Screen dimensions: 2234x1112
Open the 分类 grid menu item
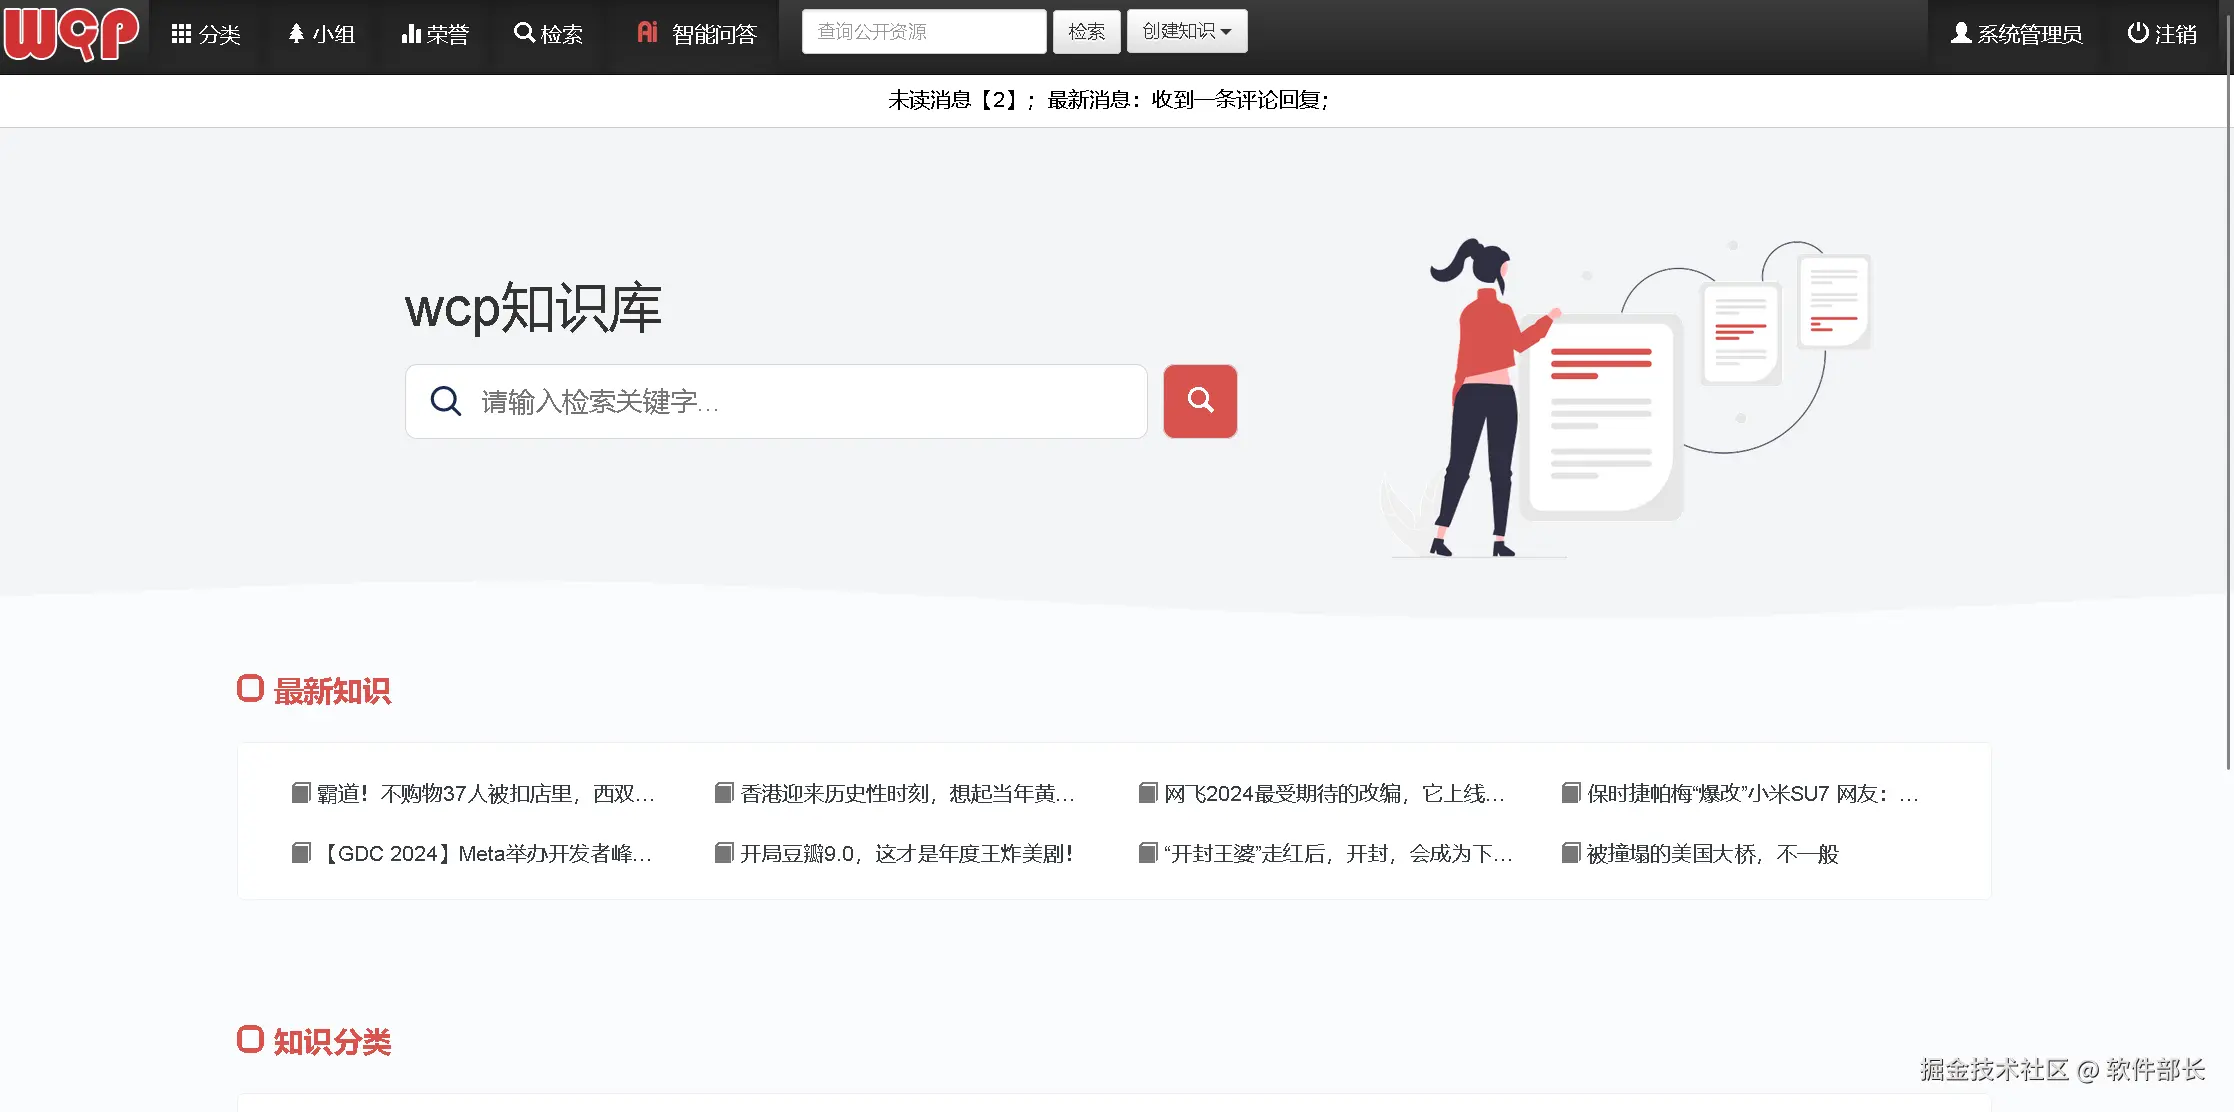[x=206, y=34]
